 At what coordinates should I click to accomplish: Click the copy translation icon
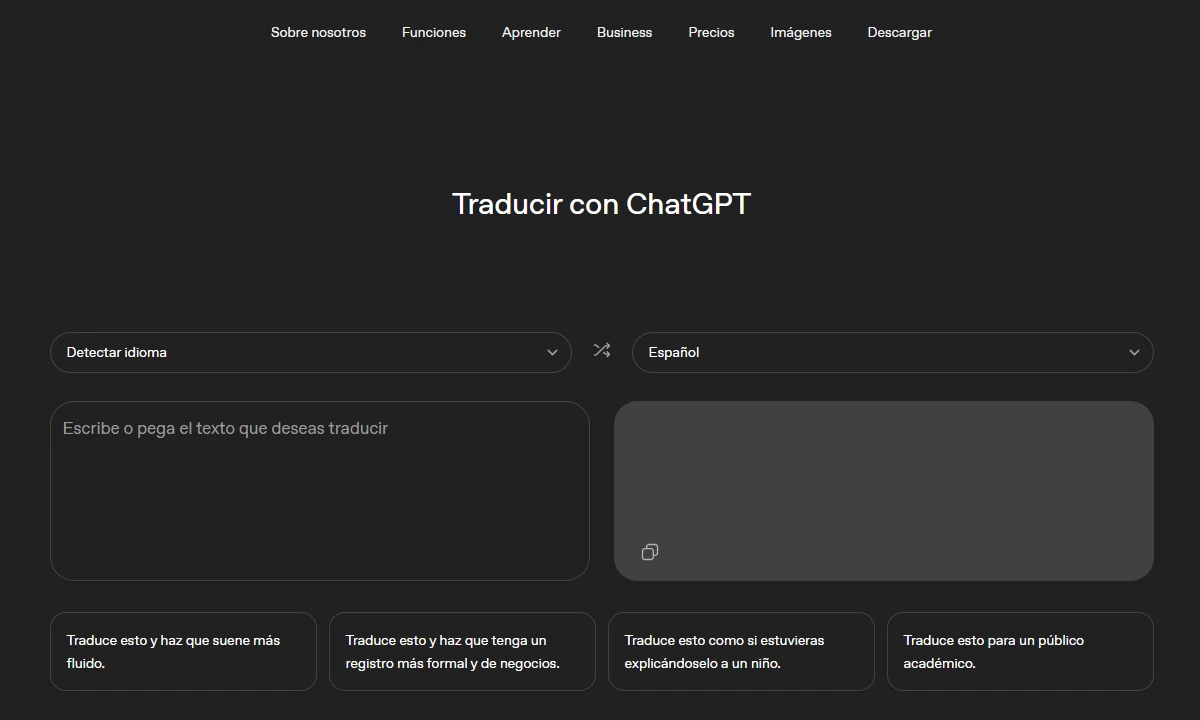pos(650,551)
